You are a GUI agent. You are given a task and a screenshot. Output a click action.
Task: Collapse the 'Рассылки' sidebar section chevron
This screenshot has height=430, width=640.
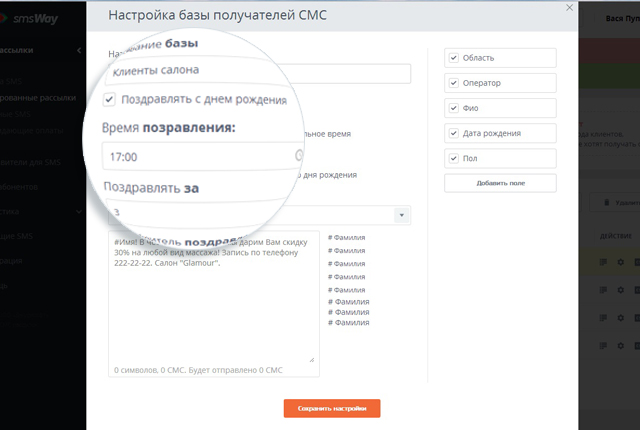[x=79, y=51]
